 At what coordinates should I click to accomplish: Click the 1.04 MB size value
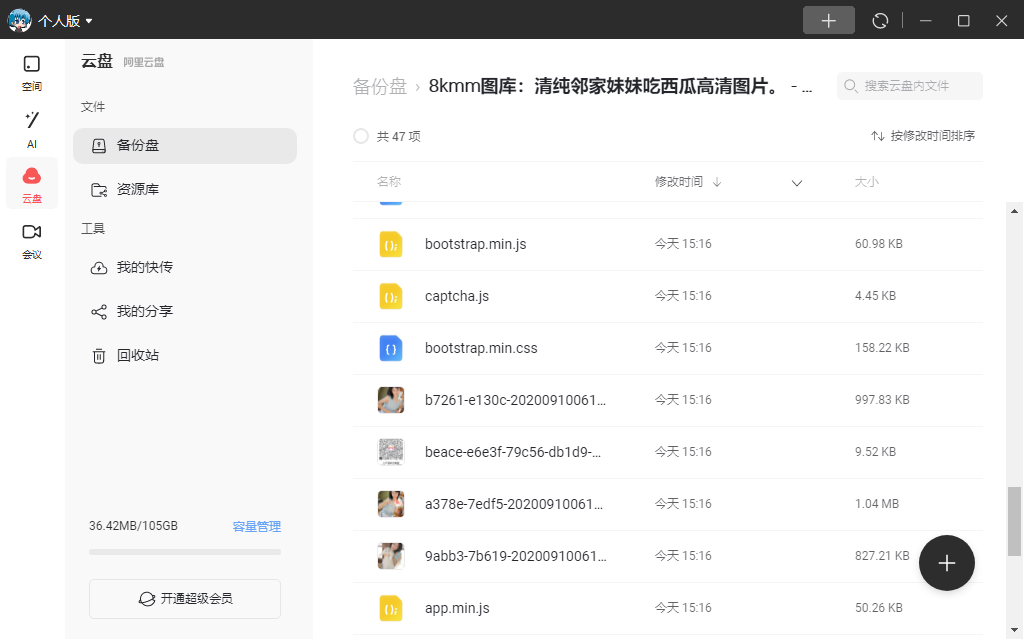[x=876, y=504]
